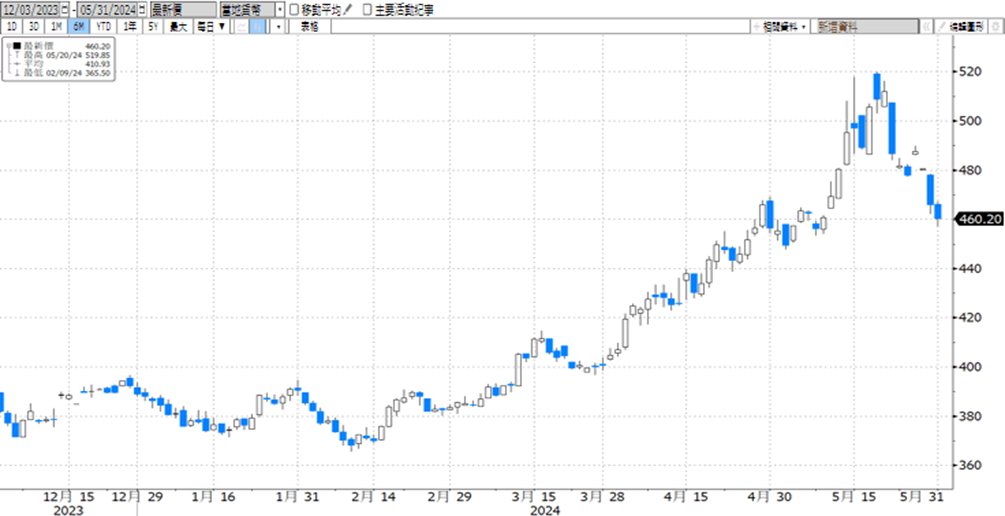
Task: Click the 400 y-axis label
Action: click(970, 367)
